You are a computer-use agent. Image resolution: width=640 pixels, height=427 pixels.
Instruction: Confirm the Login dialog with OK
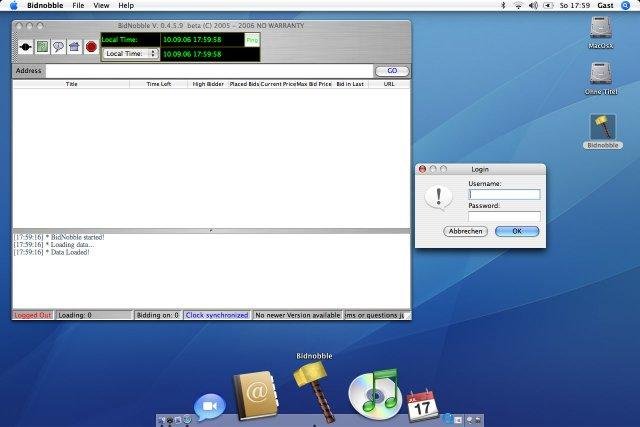coord(517,231)
